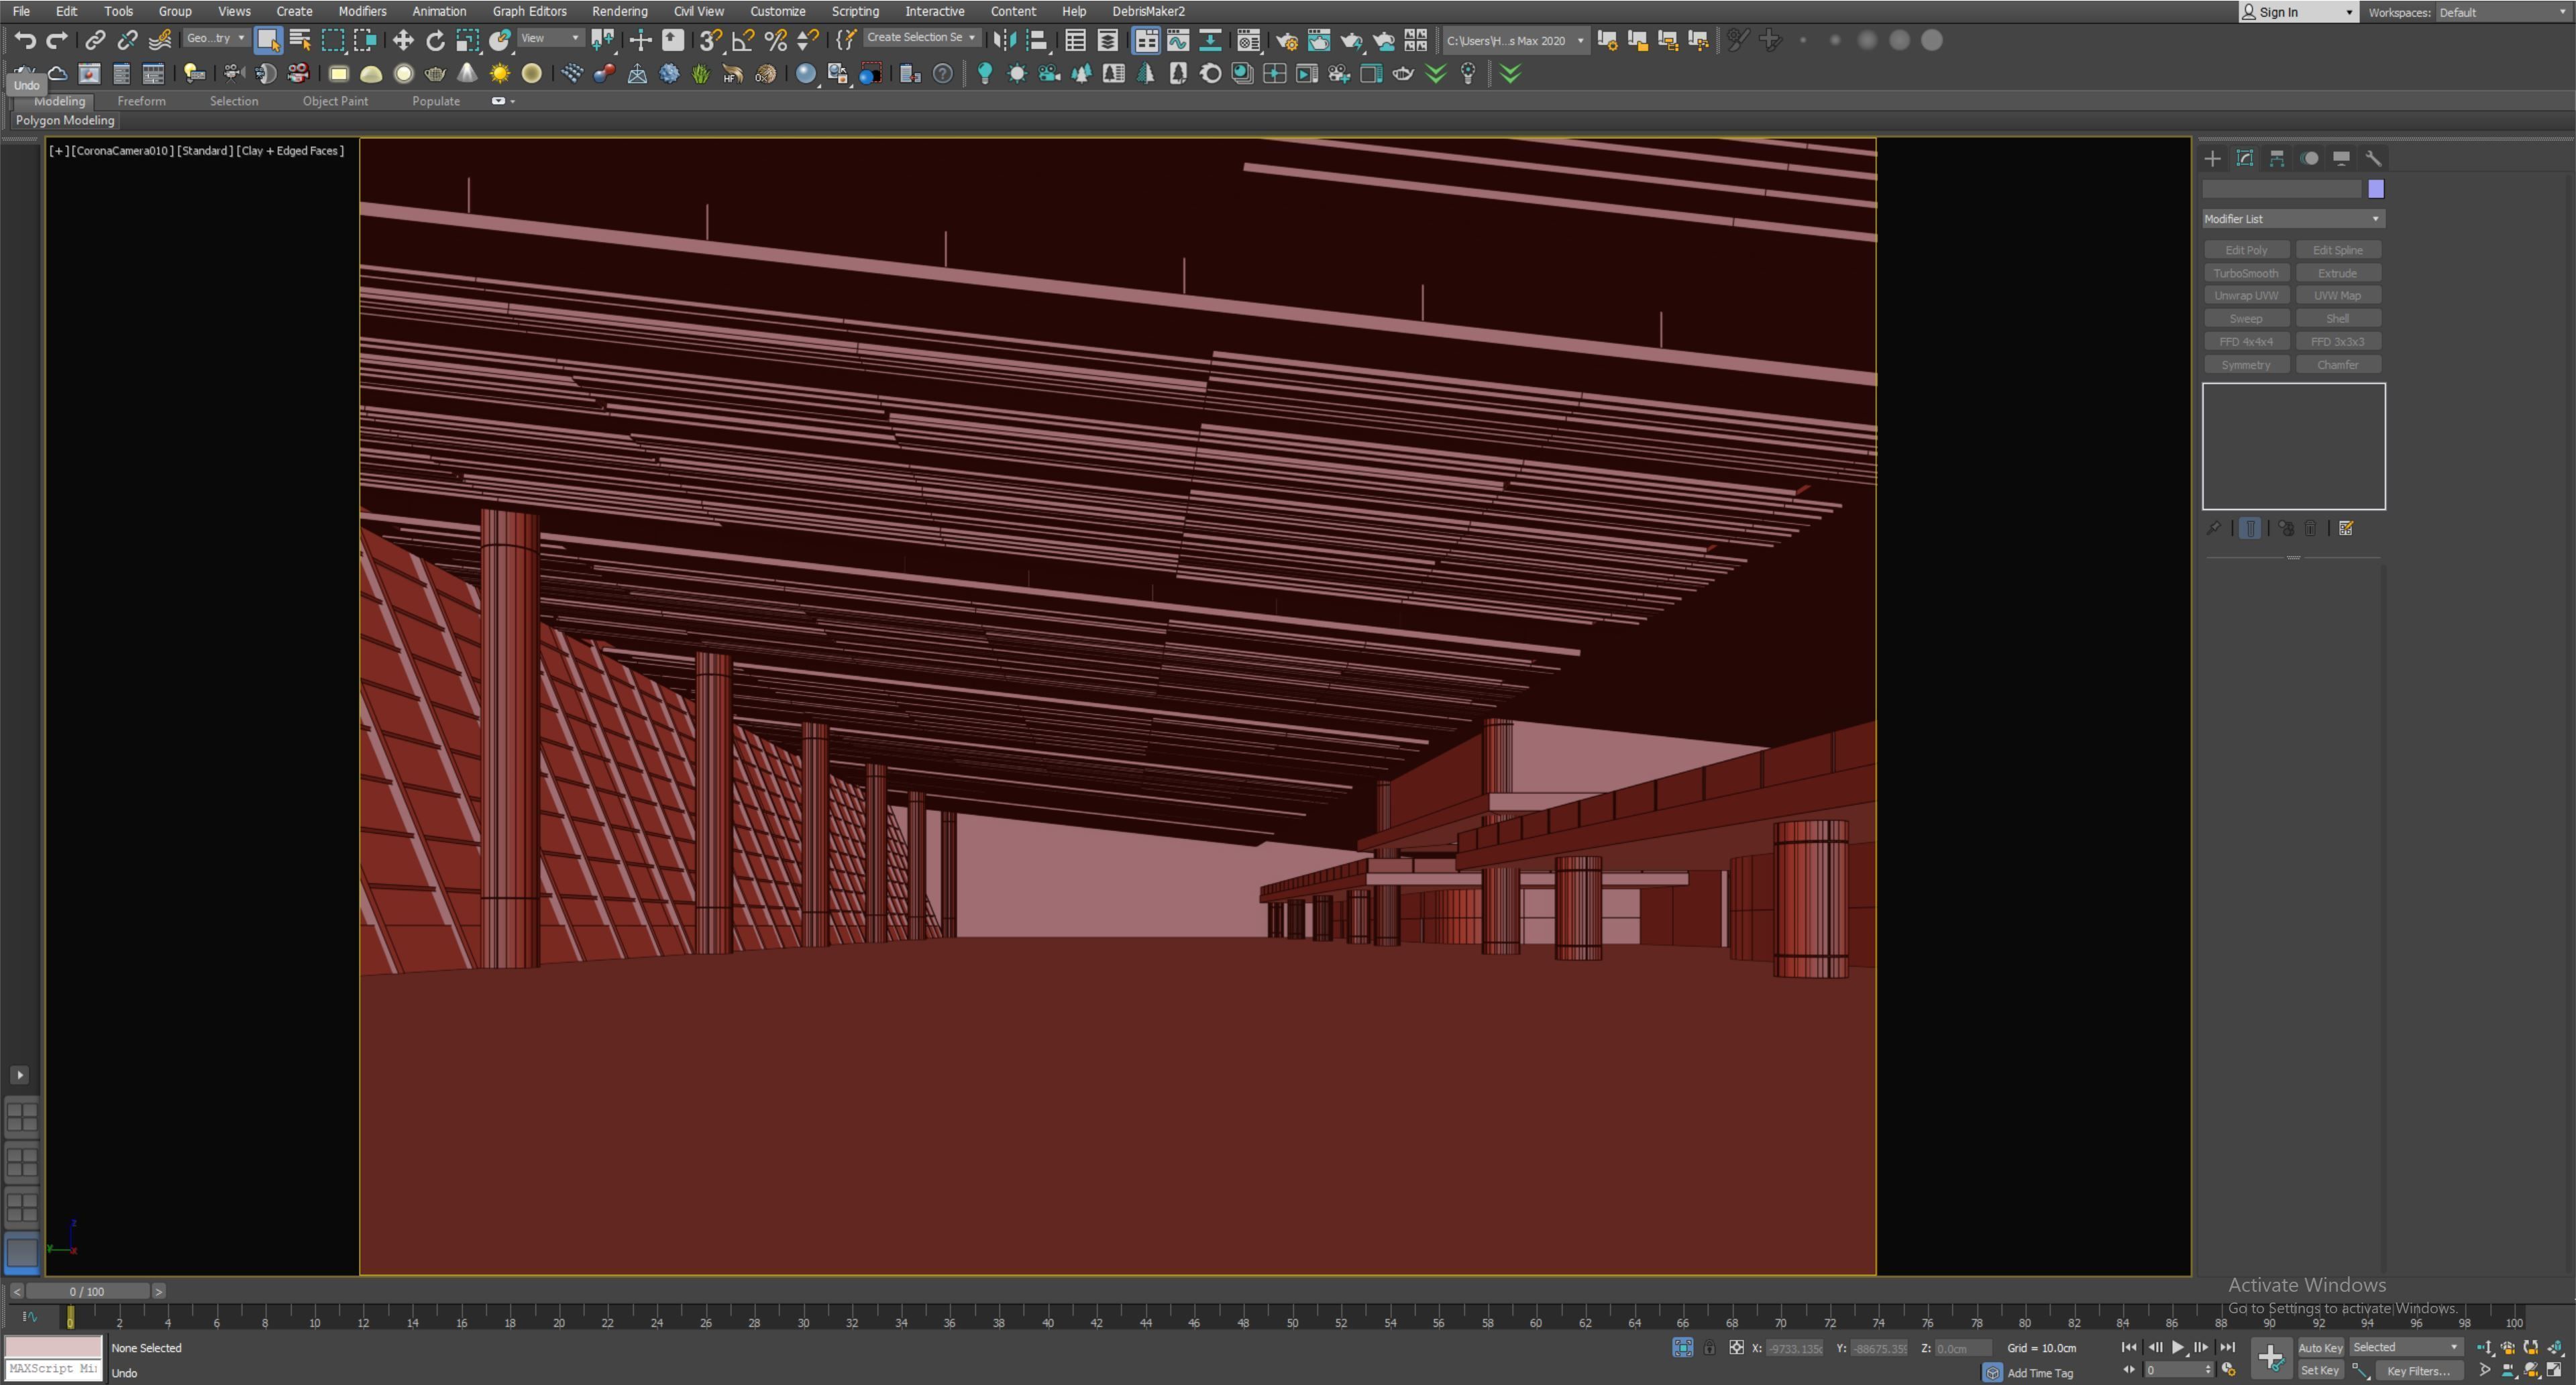Click the Redo arrow in the main toolbar

point(57,41)
